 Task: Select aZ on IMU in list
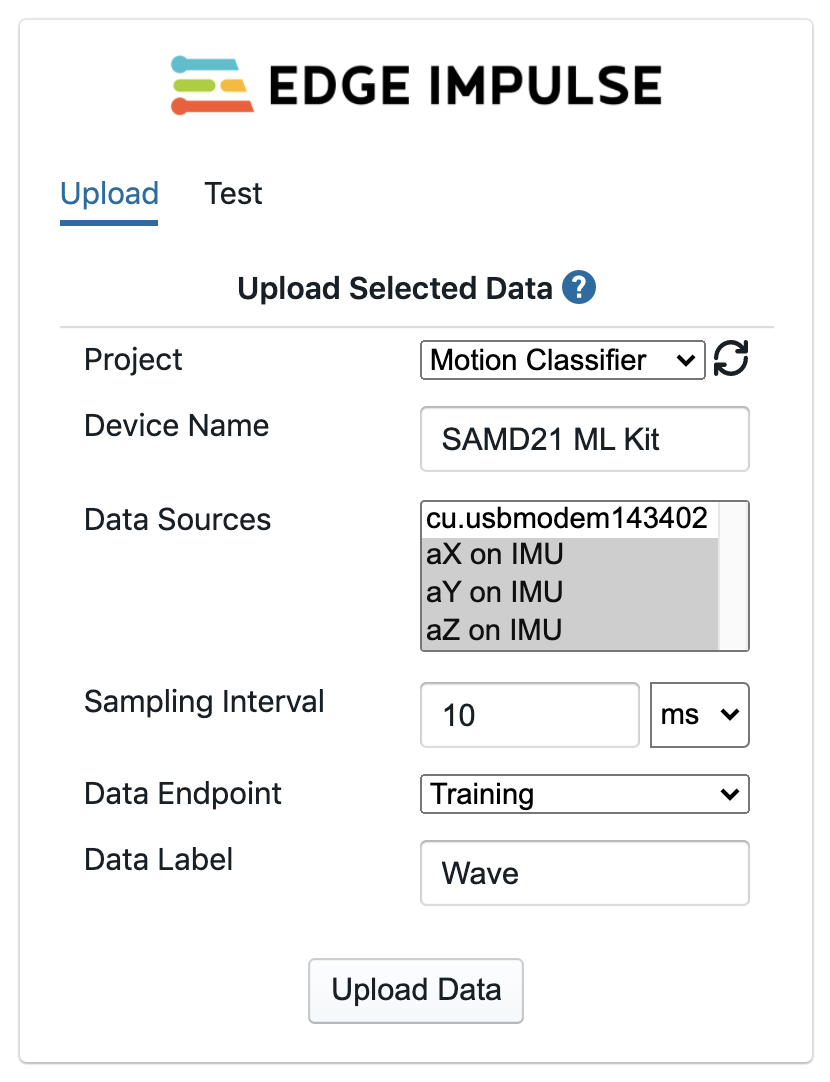coord(568,630)
